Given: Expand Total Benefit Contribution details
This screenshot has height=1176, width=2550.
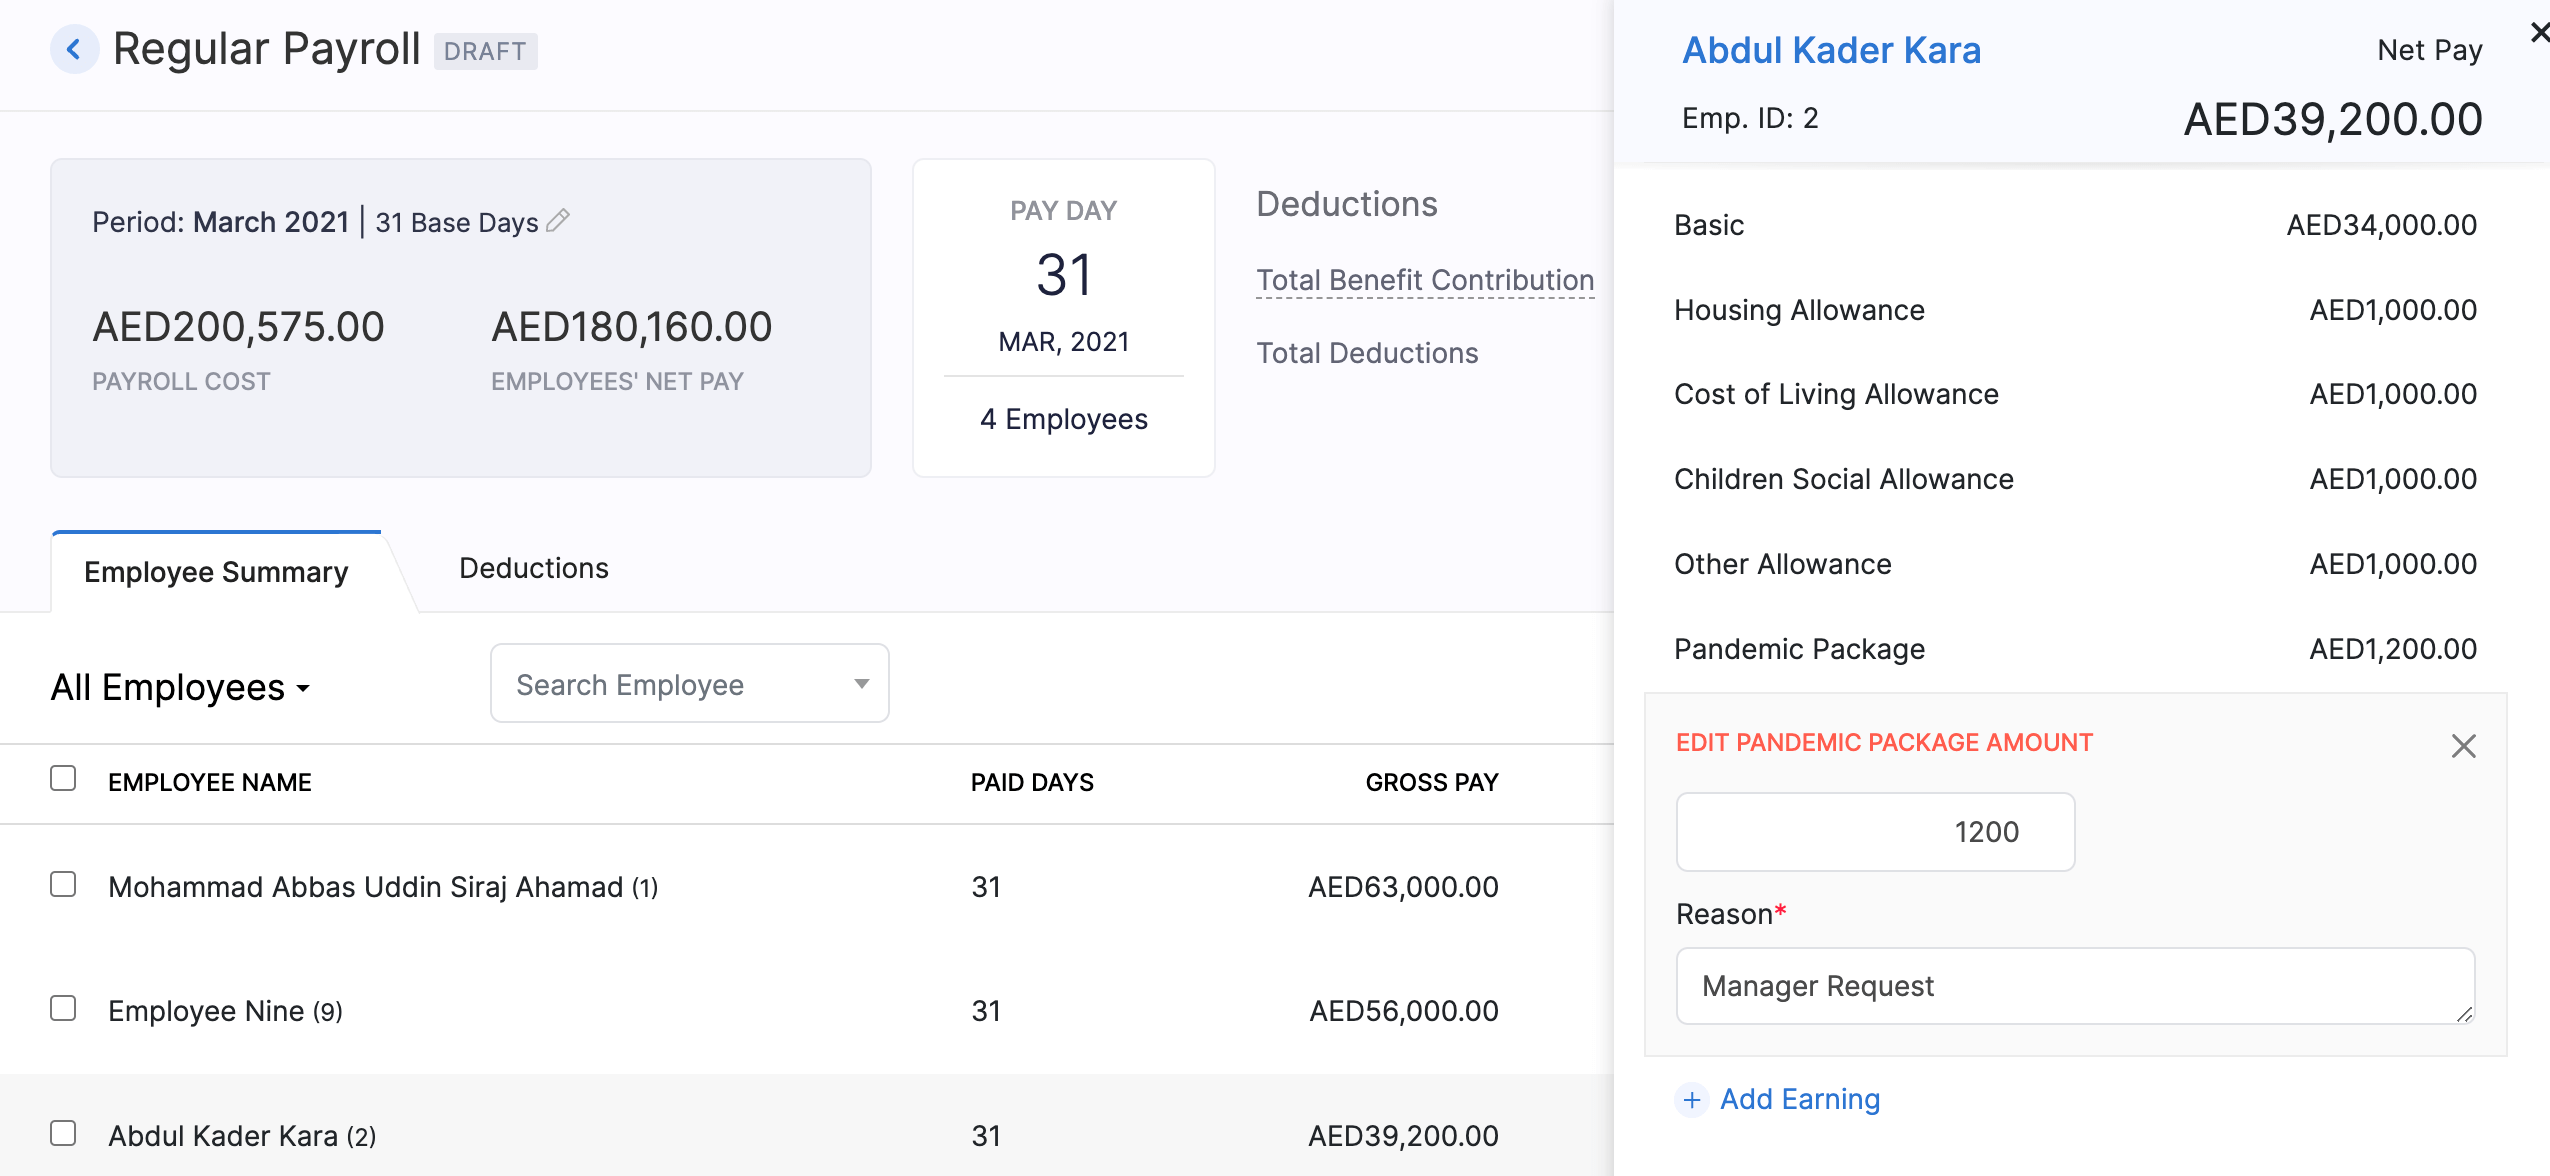Looking at the screenshot, I should (1424, 279).
